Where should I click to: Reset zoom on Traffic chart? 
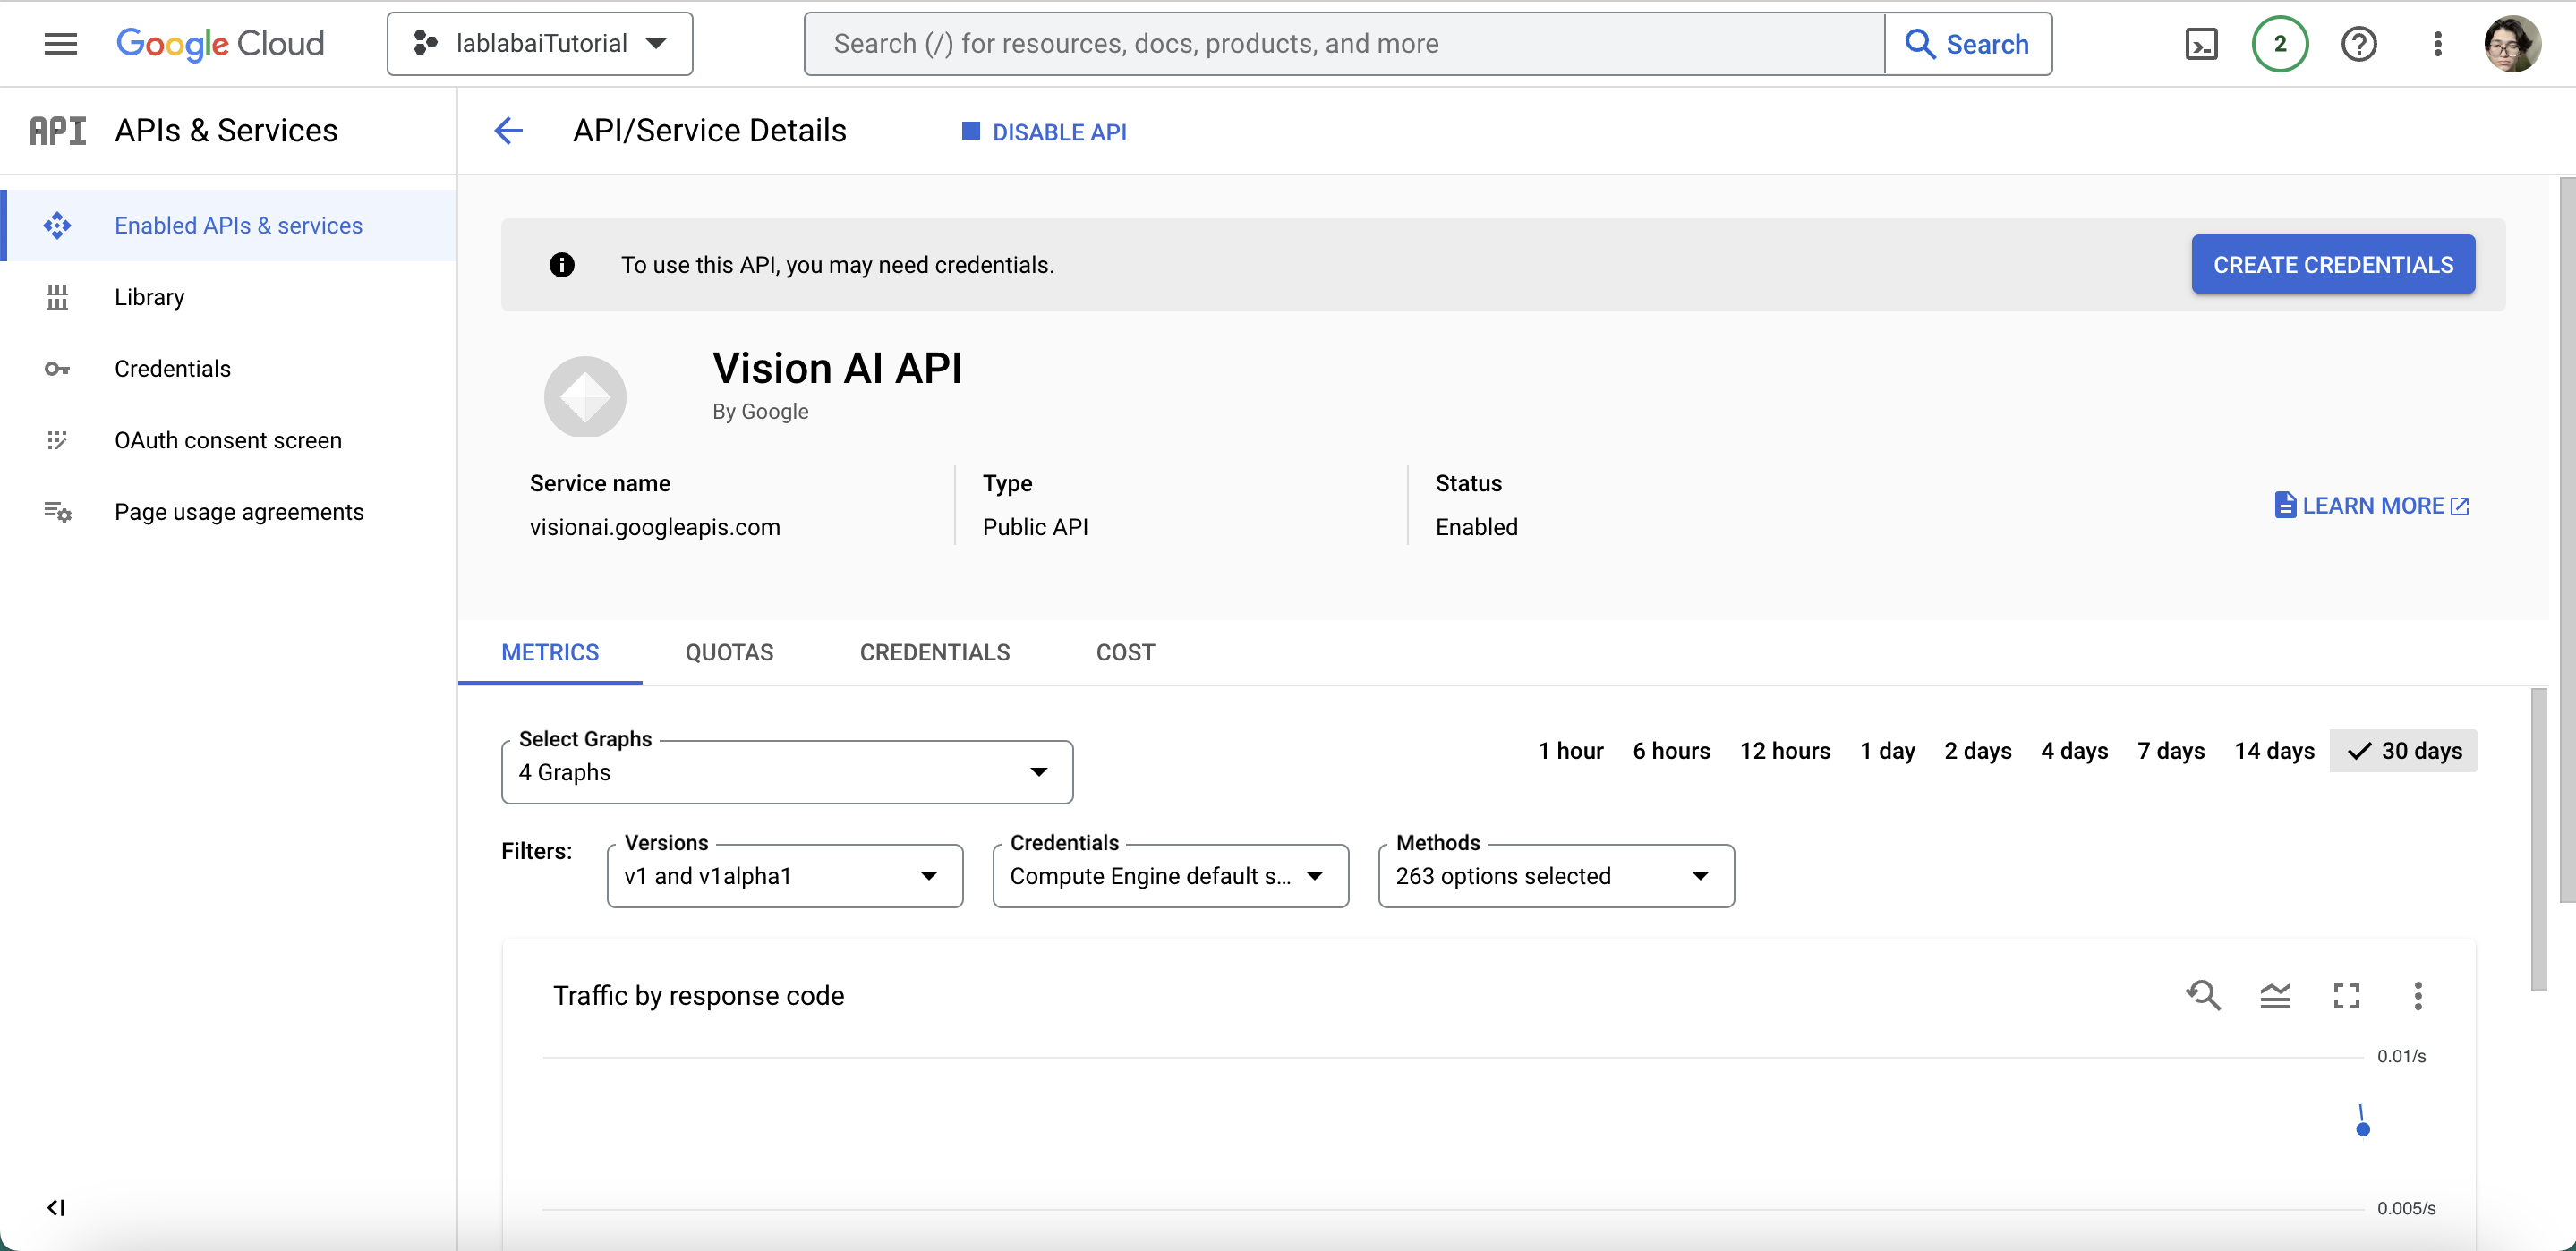click(x=2203, y=995)
